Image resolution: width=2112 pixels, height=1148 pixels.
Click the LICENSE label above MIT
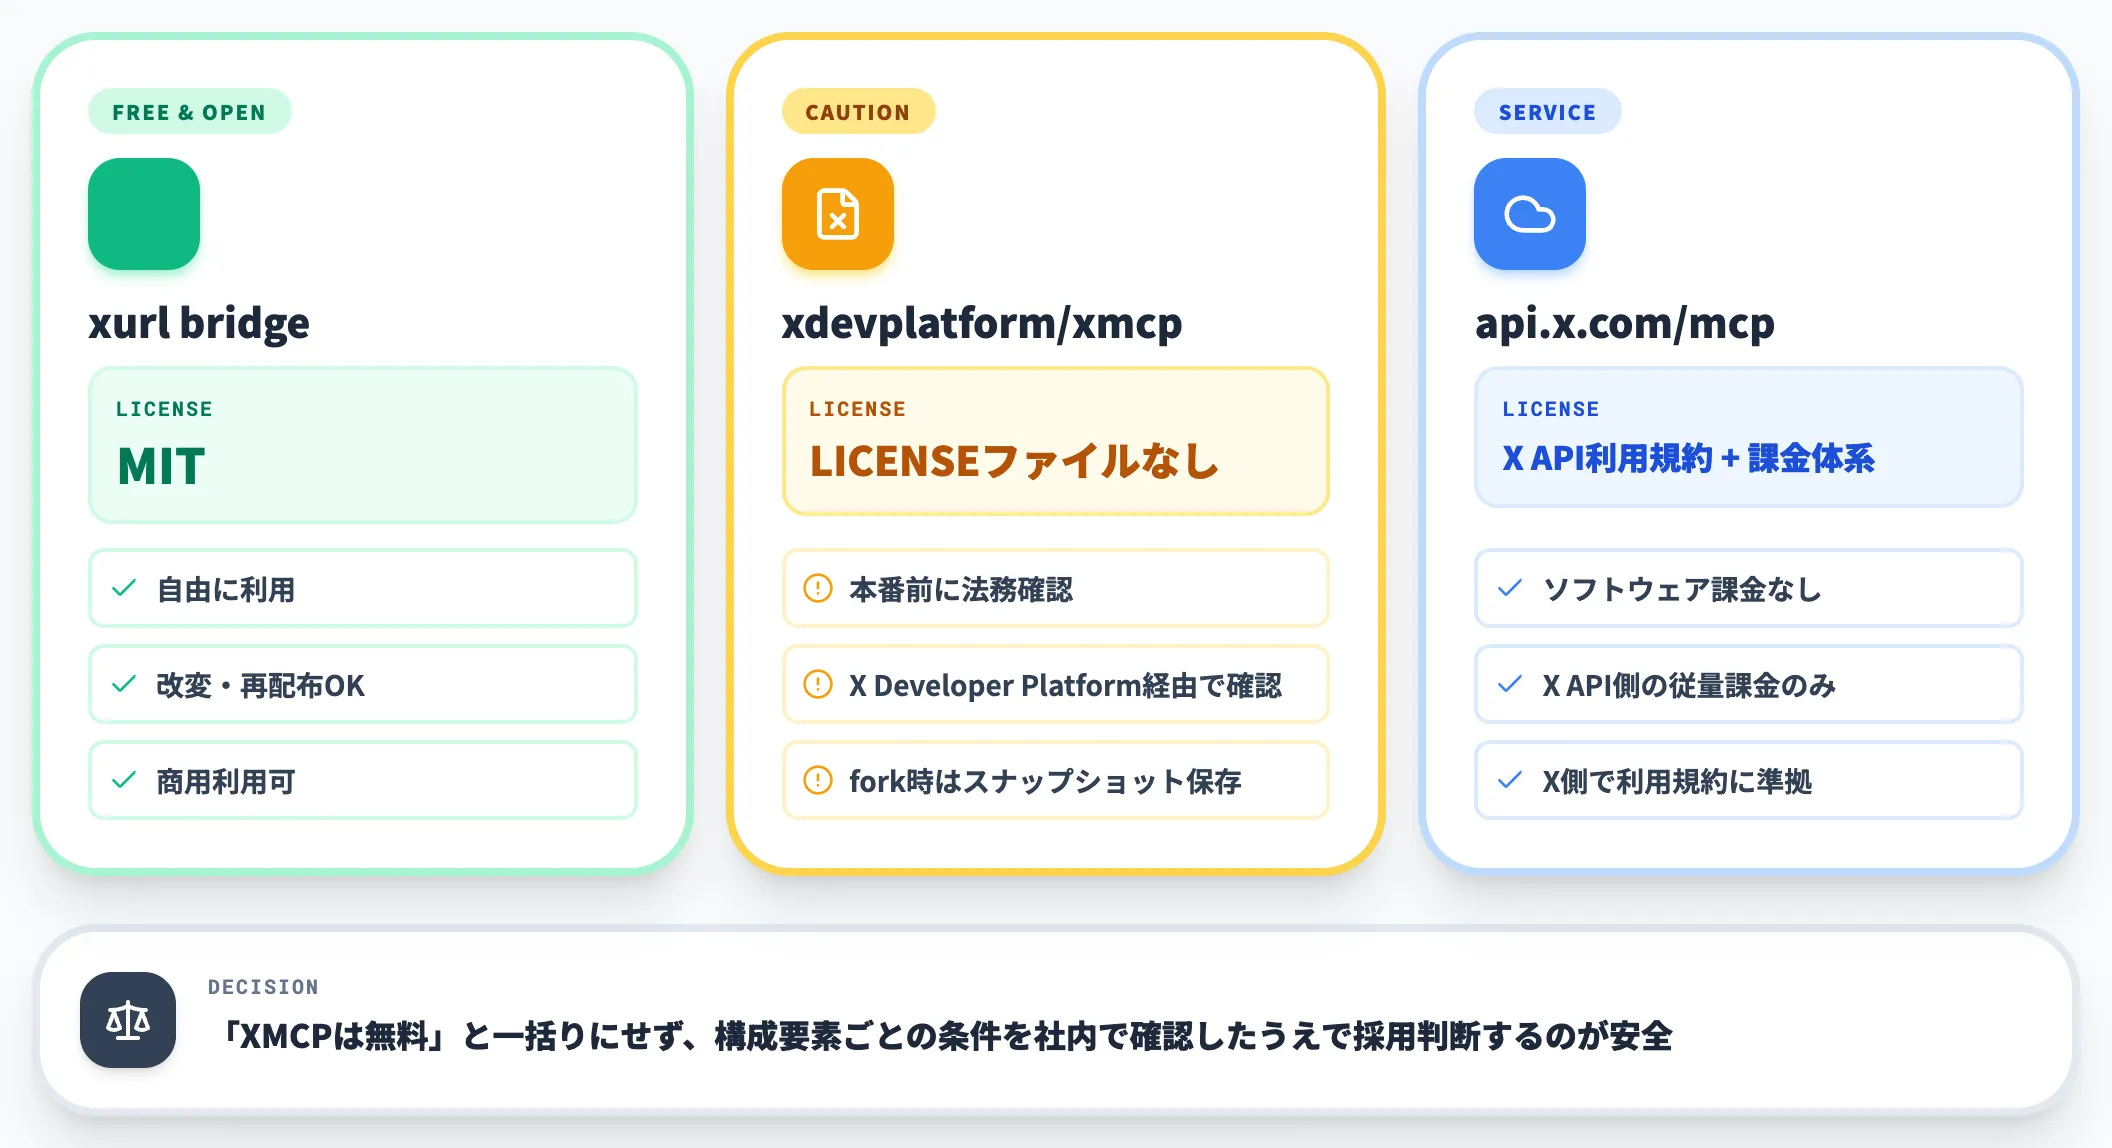[x=164, y=409]
